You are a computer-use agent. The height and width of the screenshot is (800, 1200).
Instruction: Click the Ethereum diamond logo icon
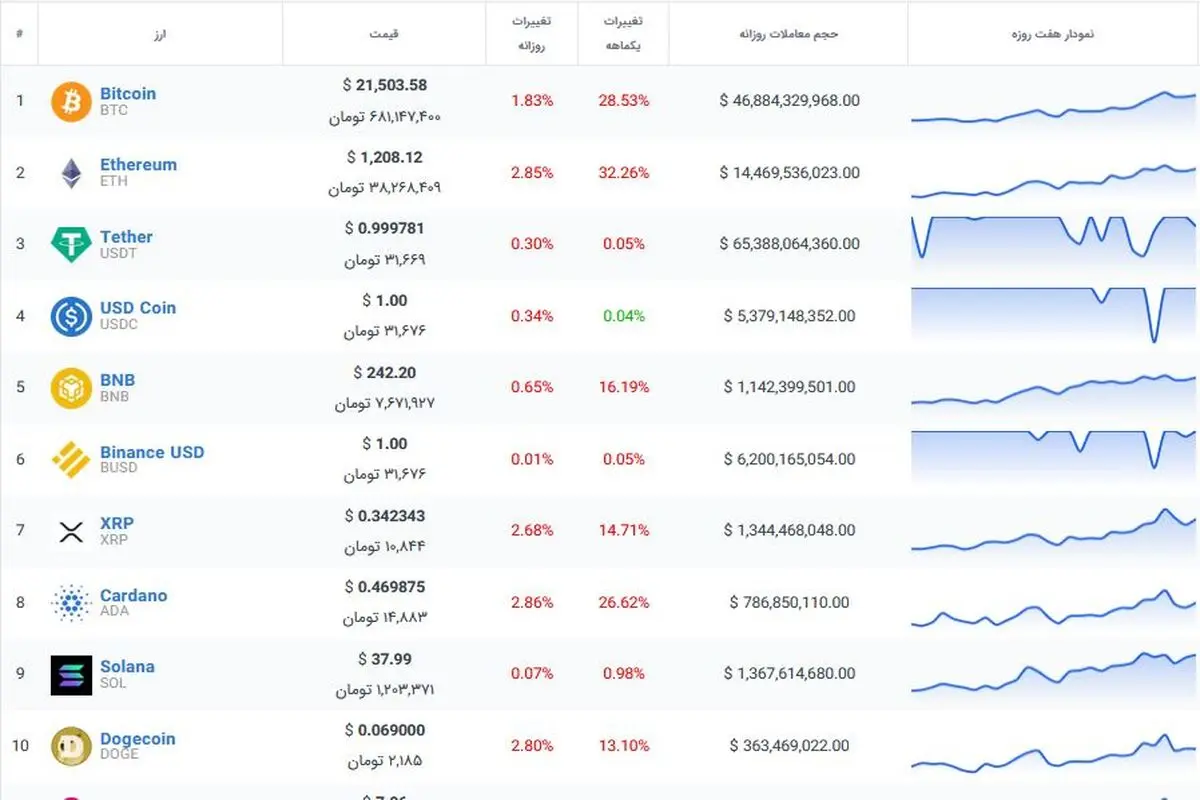[71, 173]
